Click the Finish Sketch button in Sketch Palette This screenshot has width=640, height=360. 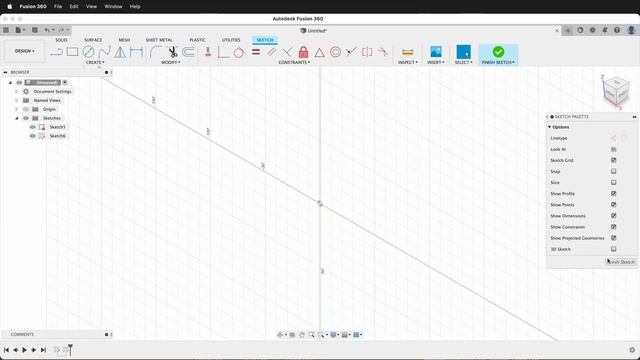[x=620, y=262]
